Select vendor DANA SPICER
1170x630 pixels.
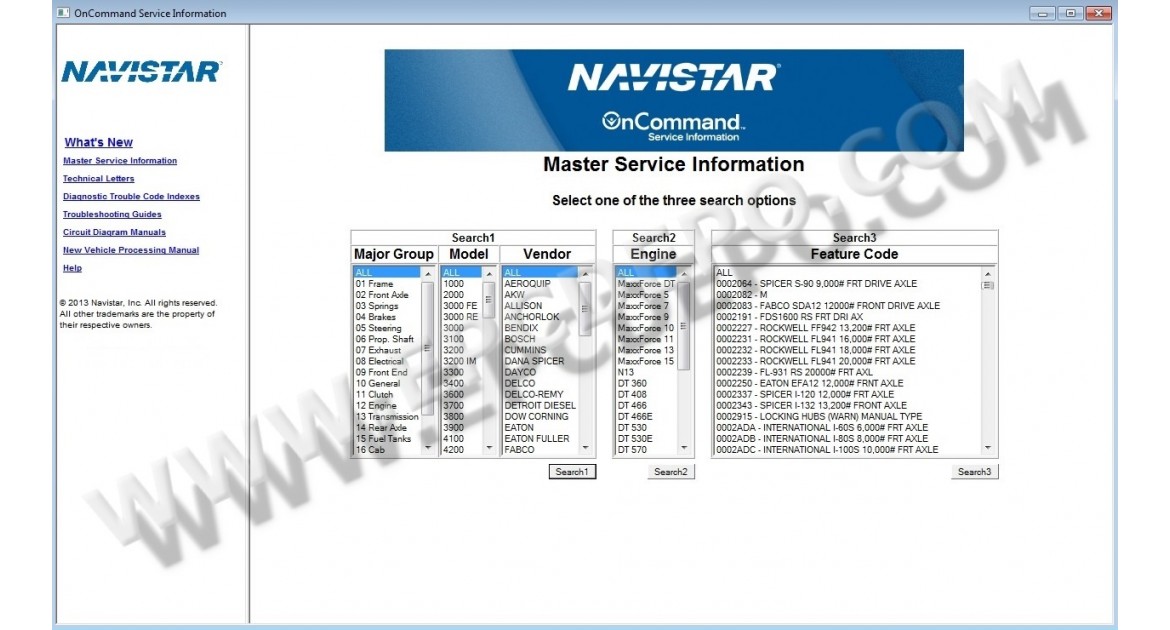click(x=540, y=361)
